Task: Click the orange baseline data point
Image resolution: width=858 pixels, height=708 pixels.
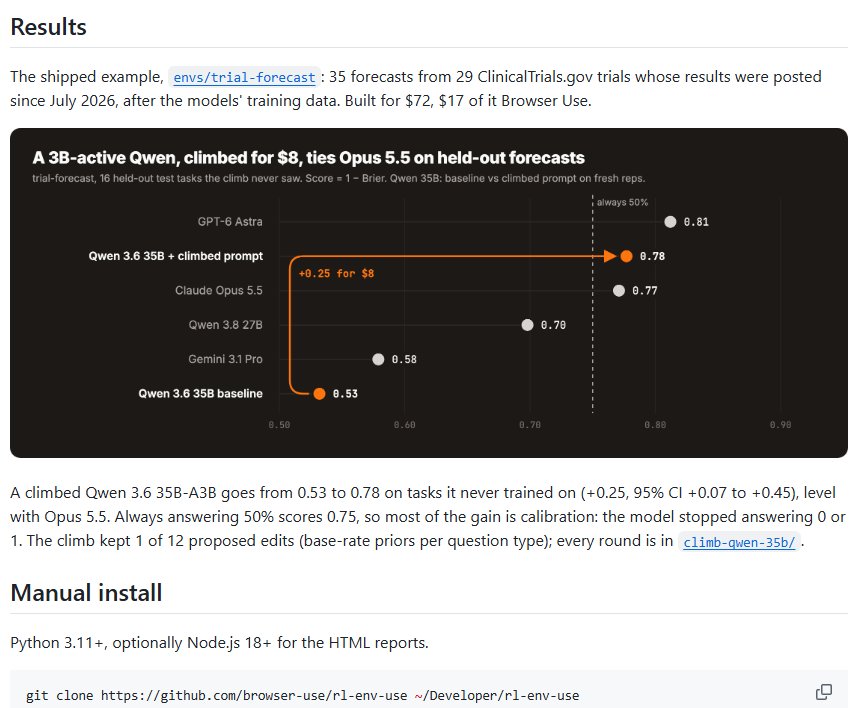Action: coord(320,394)
